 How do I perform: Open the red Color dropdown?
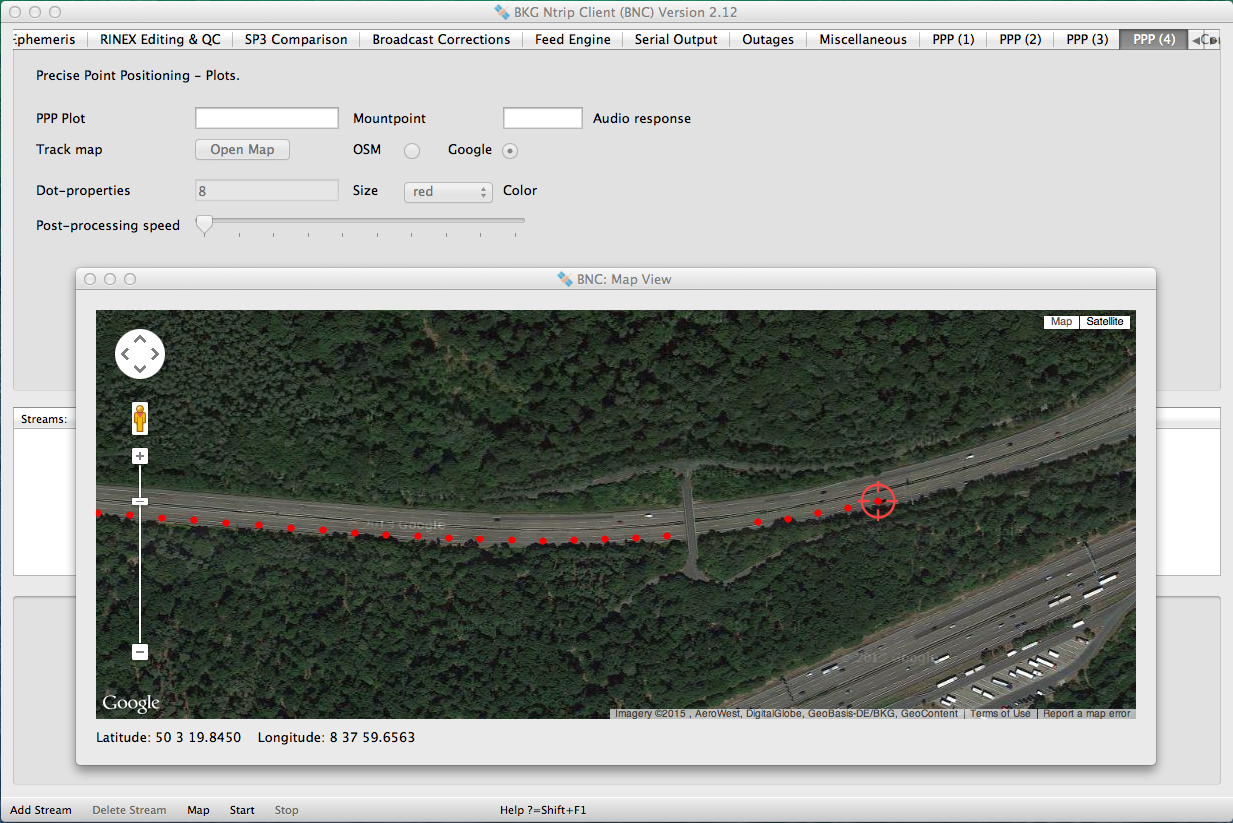click(x=448, y=191)
